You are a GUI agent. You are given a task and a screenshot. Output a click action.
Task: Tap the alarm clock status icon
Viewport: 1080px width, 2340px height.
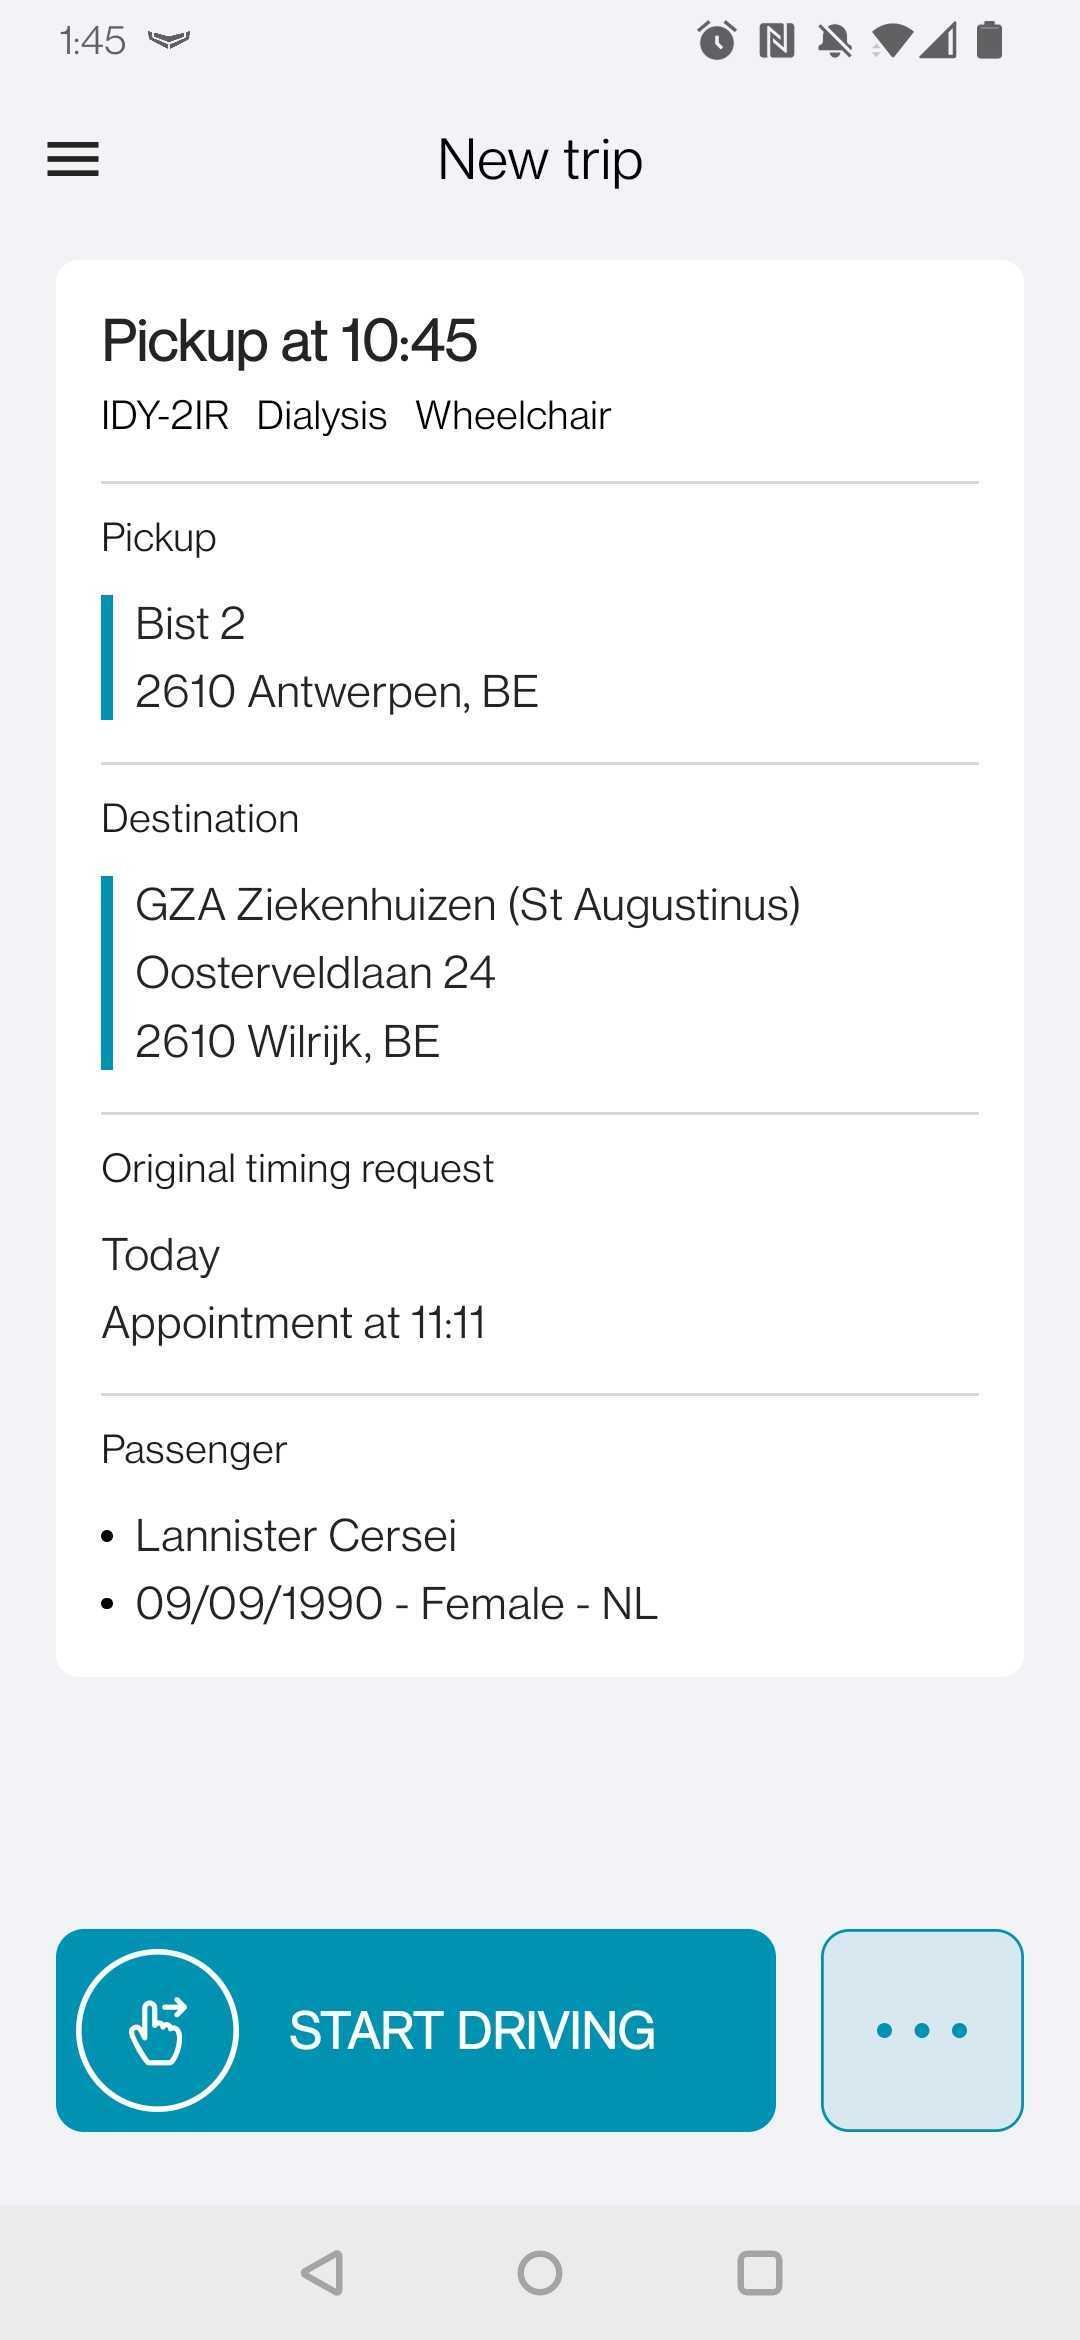(x=716, y=40)
